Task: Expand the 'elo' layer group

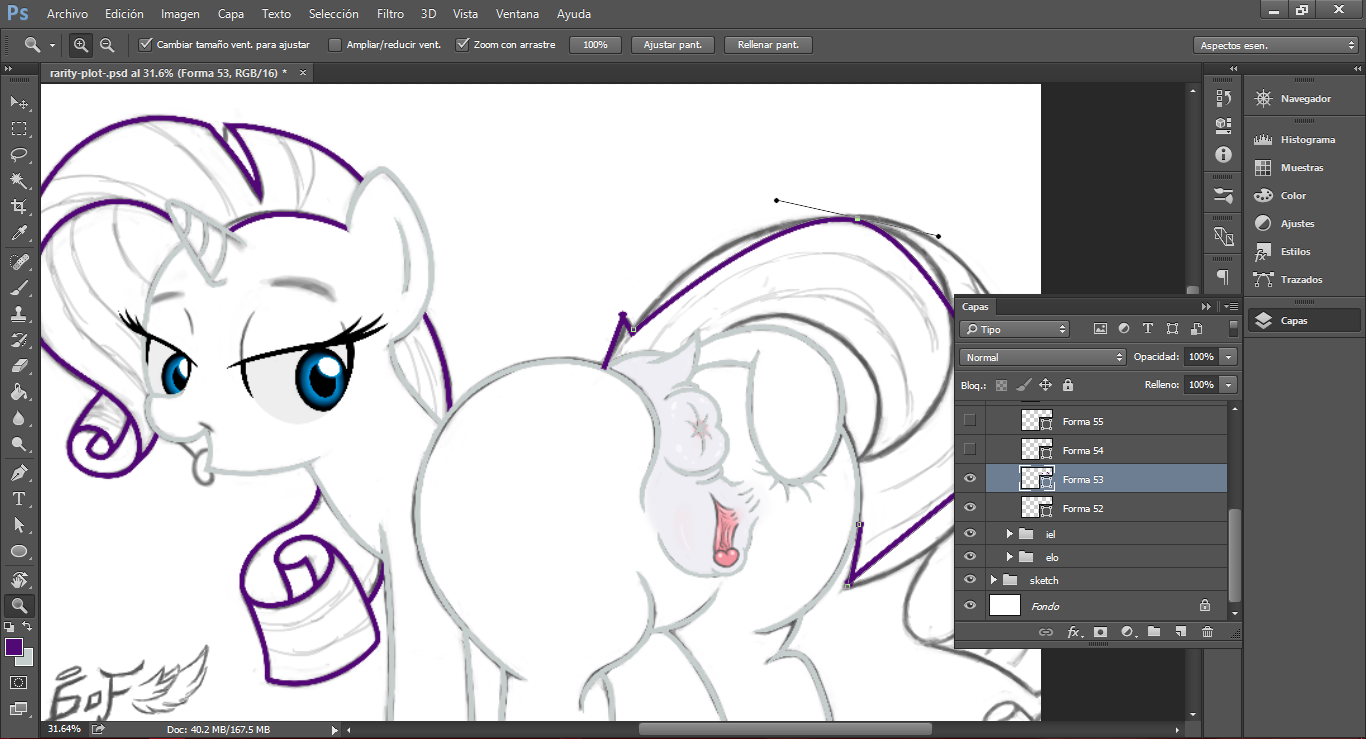Action: 1010,557
